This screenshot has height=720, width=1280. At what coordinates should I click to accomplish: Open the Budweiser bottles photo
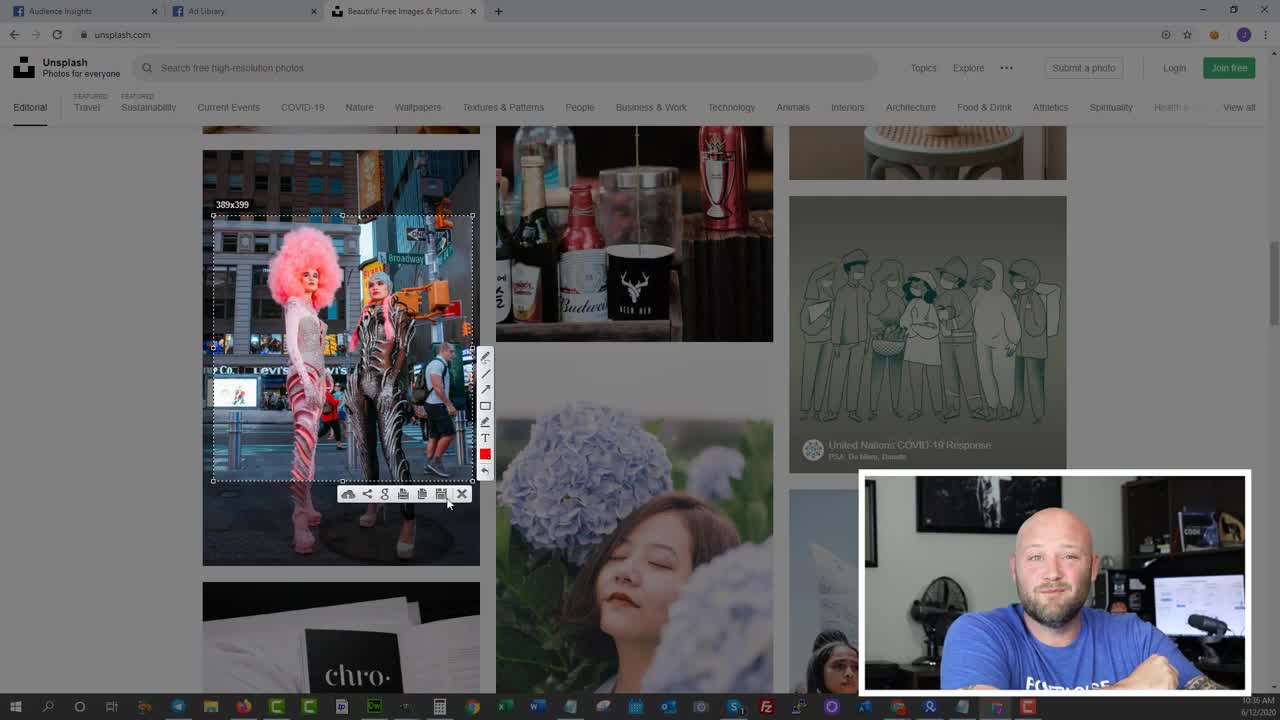click(x=634, y=233)
